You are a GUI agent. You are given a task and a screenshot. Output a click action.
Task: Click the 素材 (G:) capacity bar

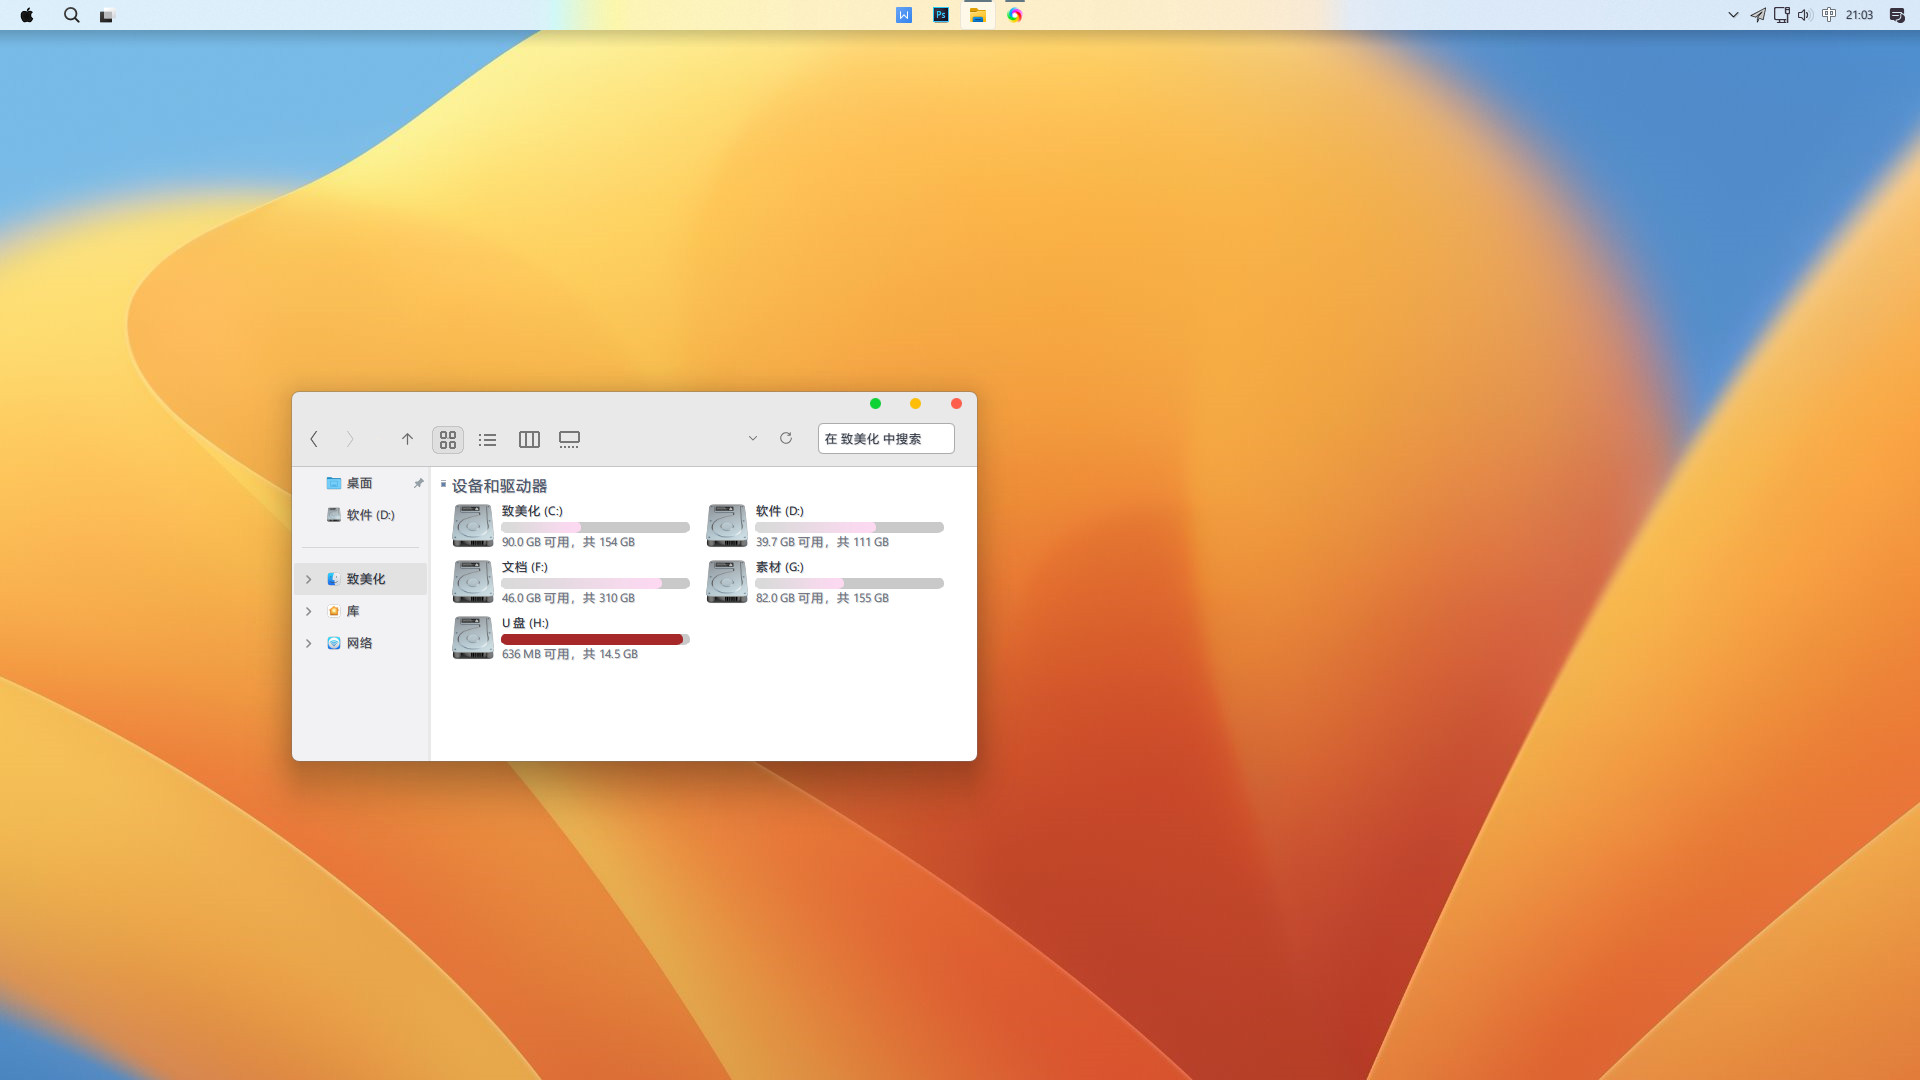[849, 583]
